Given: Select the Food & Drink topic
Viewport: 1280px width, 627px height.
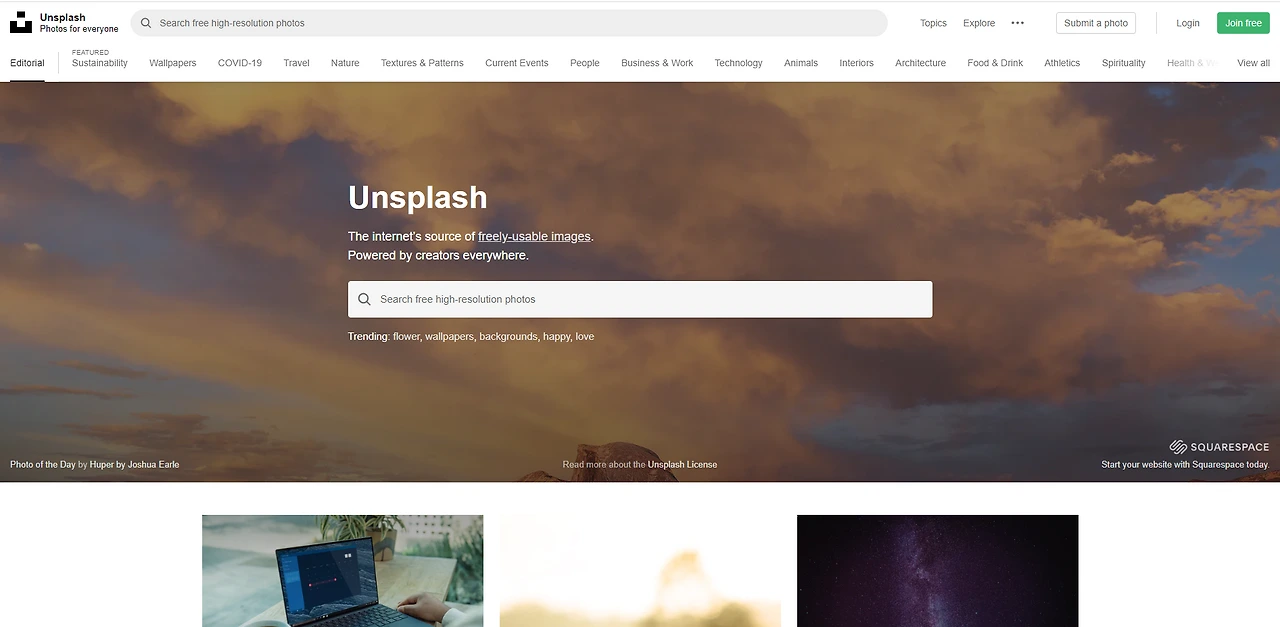Looking at the screenshot, I should [x=995, y=63].
